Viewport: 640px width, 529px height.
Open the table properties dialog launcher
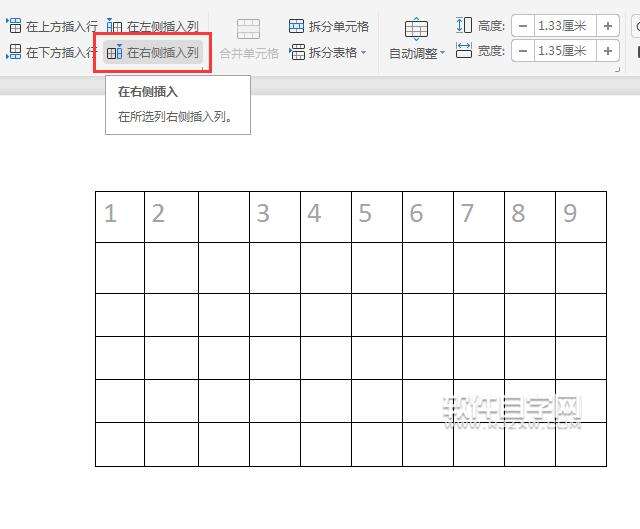pos(618,70)
